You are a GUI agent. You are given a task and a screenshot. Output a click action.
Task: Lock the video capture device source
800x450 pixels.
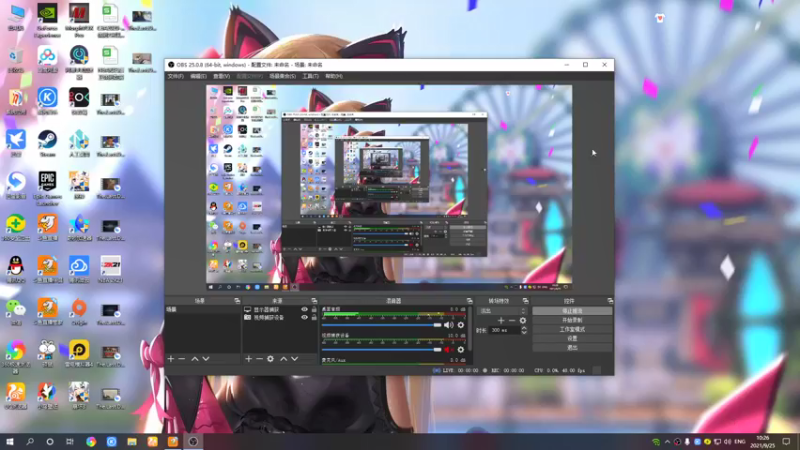click(x=314, y=317)
